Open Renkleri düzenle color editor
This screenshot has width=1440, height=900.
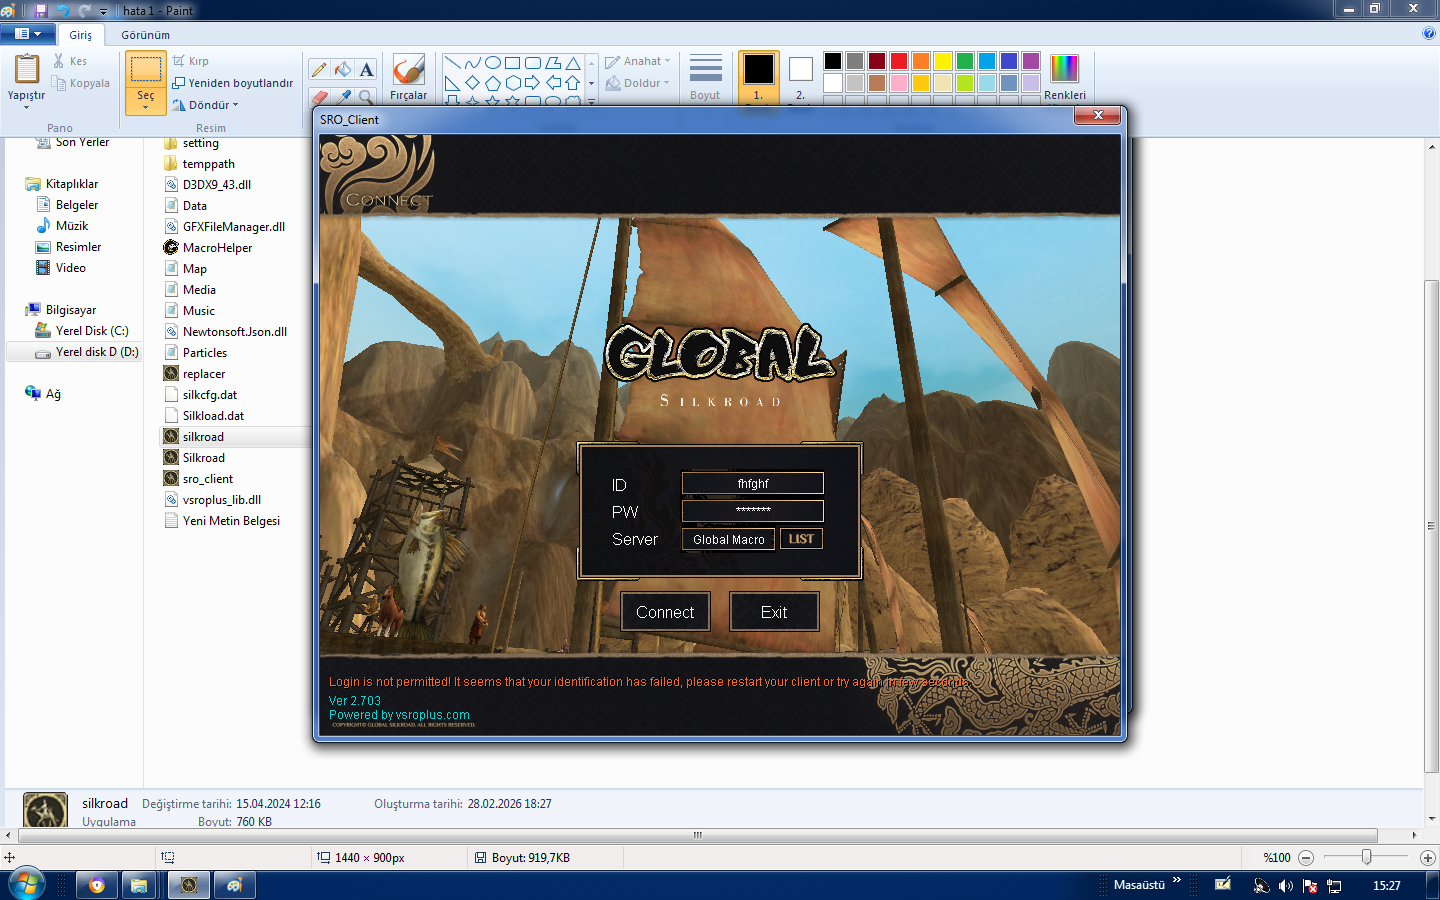point(1065,77)
